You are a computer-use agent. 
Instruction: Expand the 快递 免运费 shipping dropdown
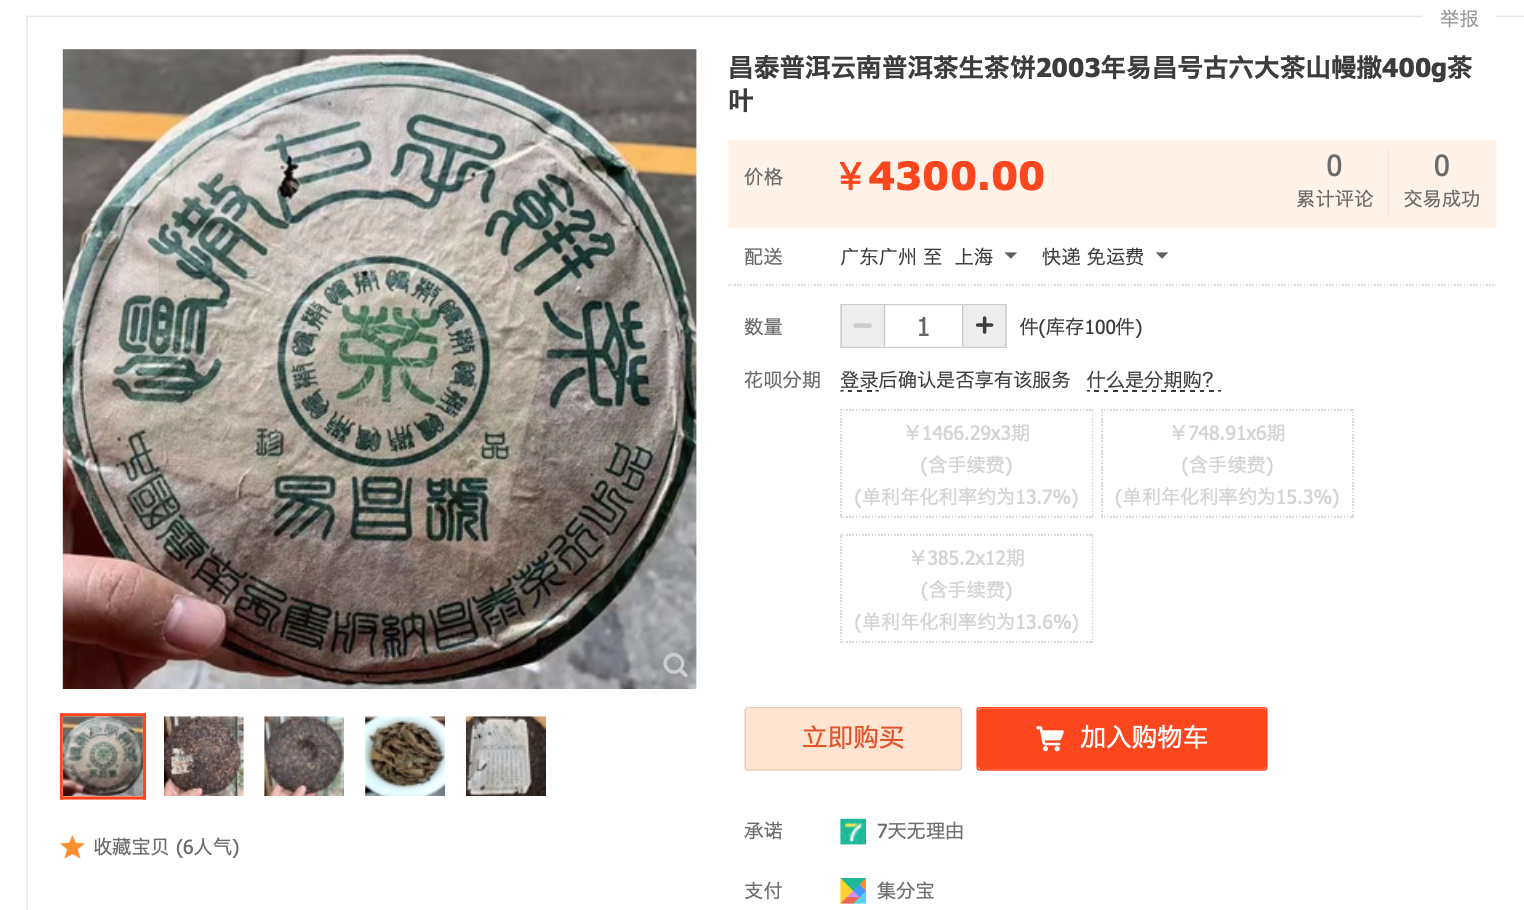[x=1105, y=257]
